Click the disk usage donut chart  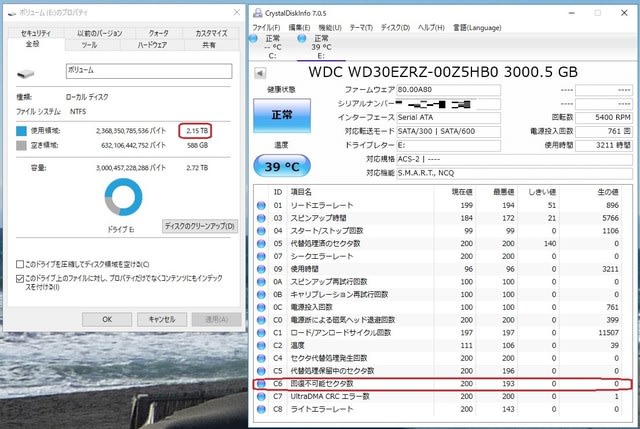click(x=123, y=197)
